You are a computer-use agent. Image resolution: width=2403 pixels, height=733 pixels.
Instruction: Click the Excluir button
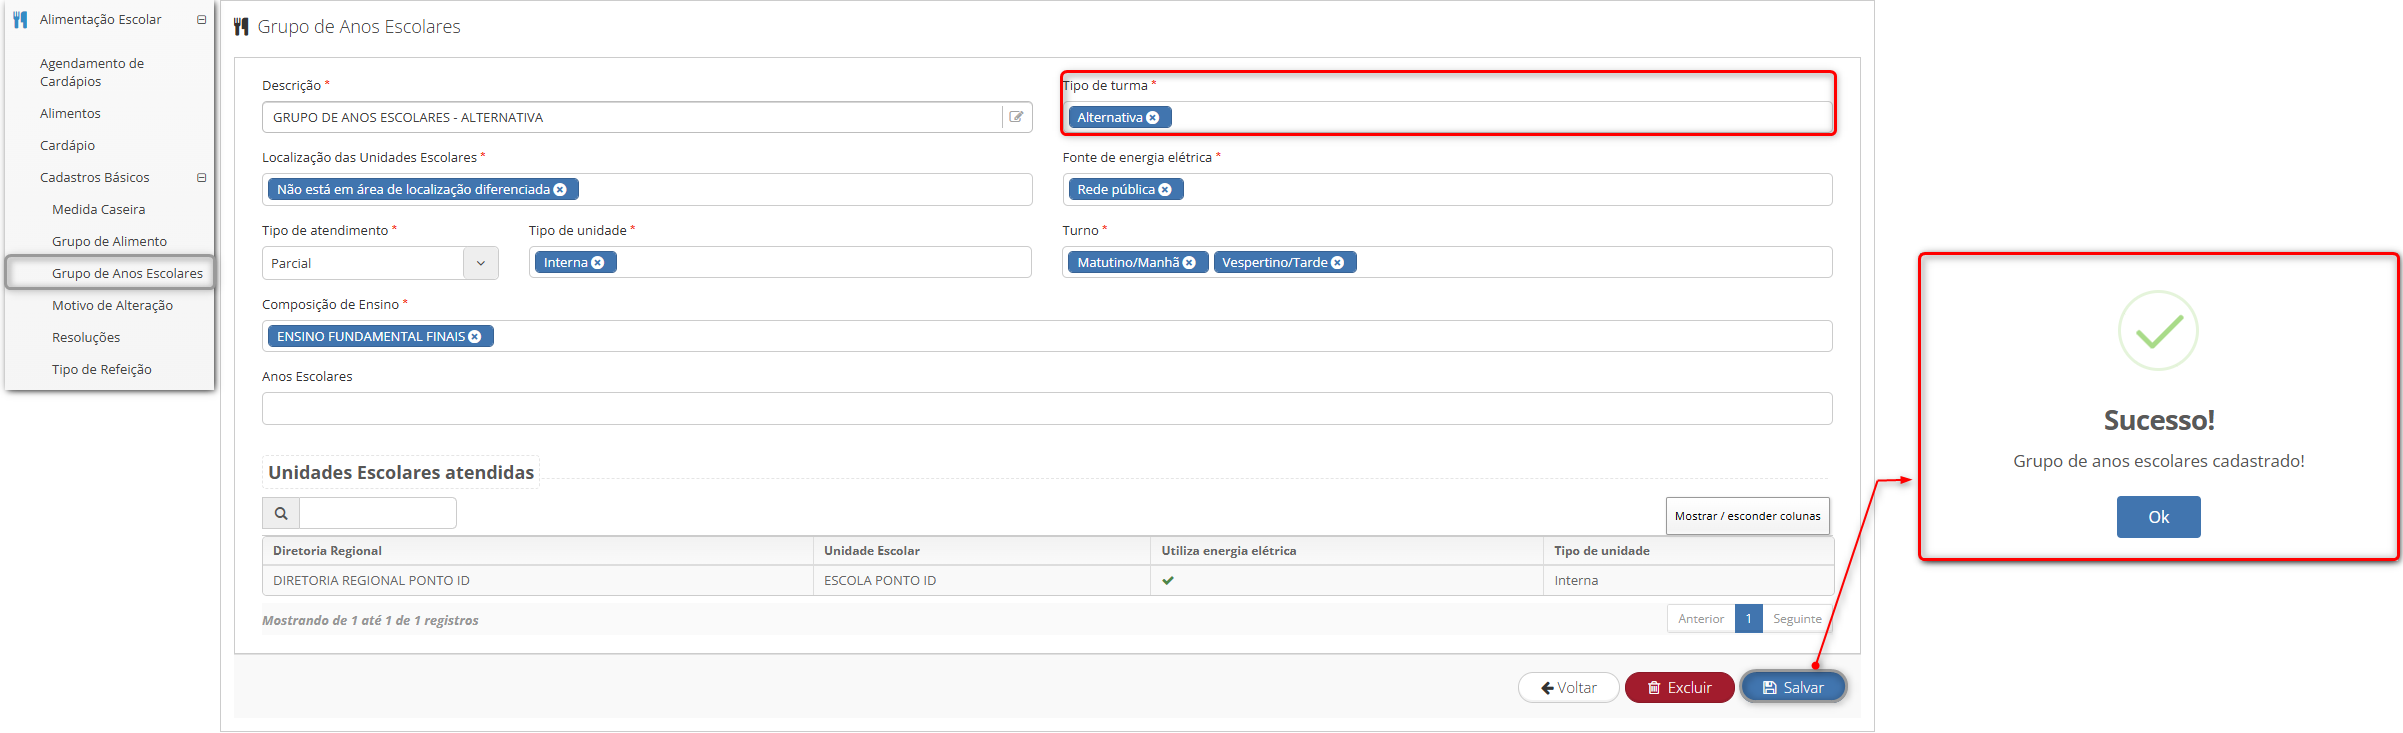1680,687
